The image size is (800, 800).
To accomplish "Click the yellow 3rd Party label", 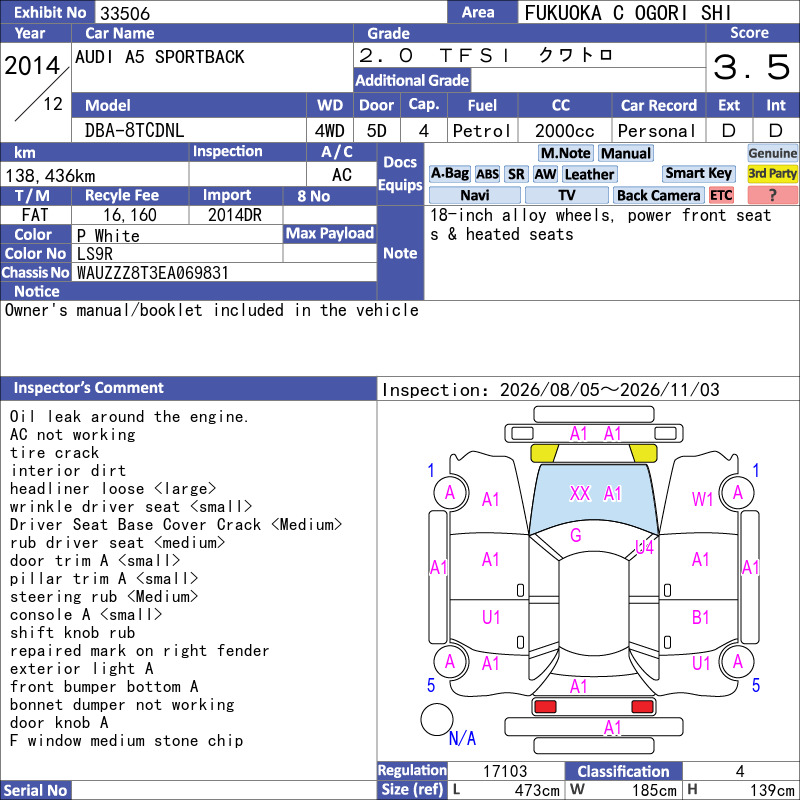I will click(x=772, y=173).
